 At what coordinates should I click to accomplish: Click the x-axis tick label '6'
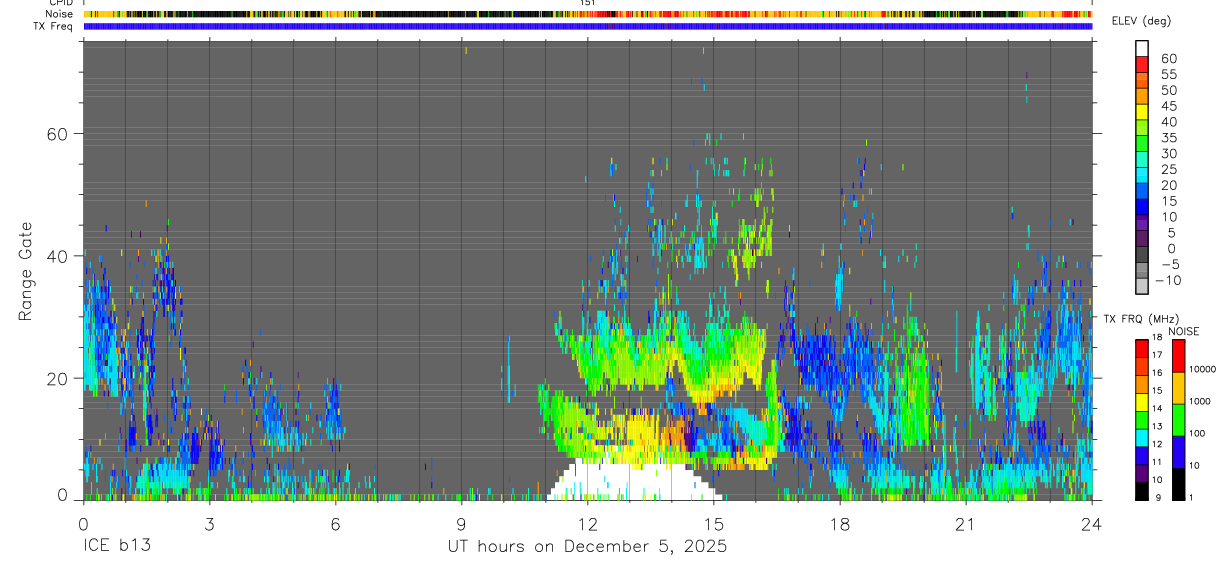click(x=335, y=523)
